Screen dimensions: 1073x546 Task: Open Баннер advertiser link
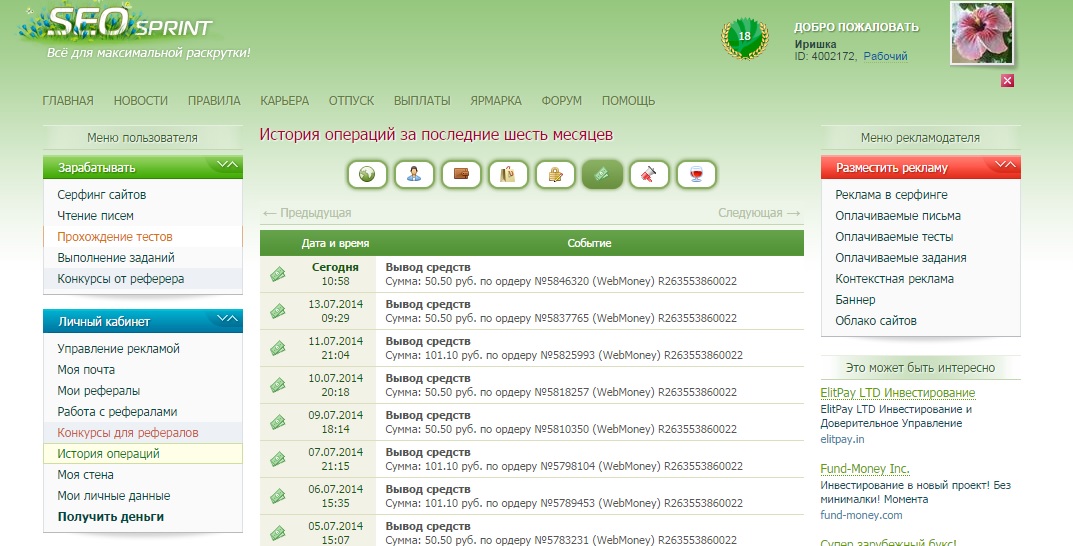tap(855, 300)
